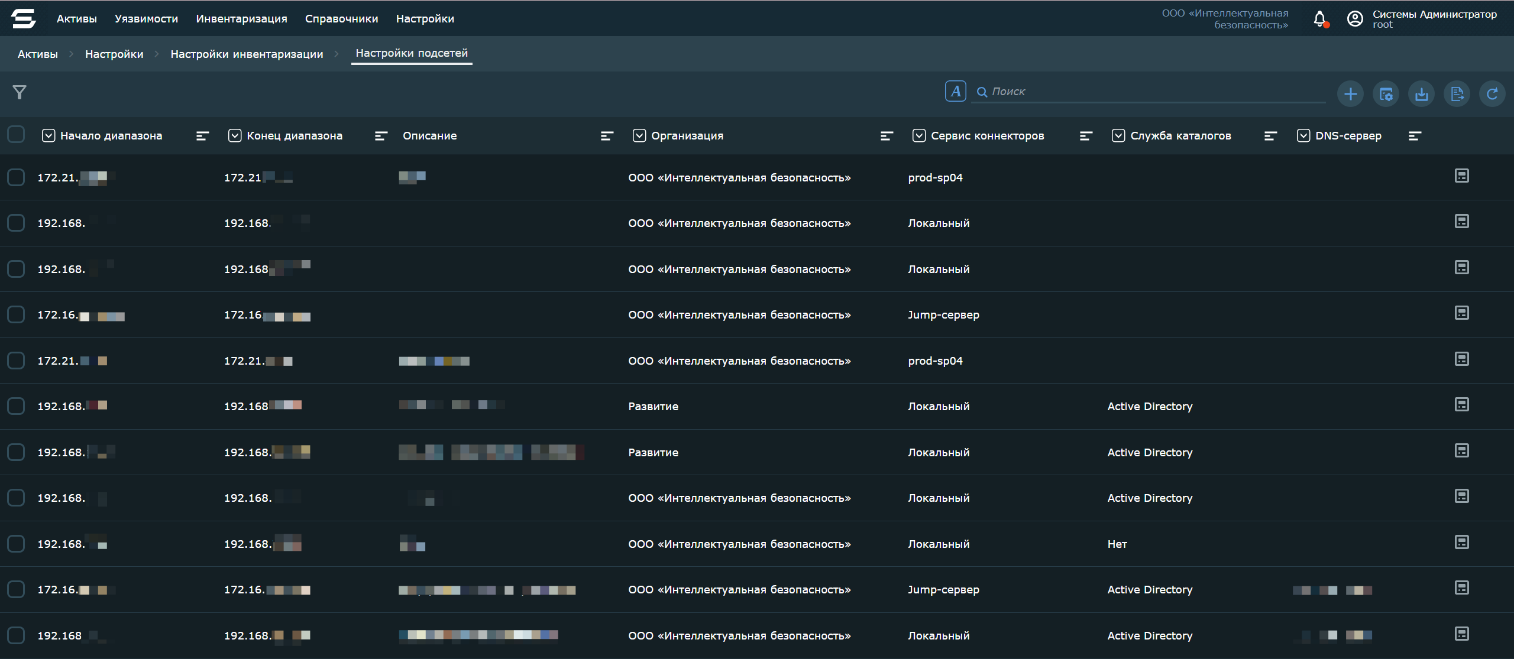
Task: Select checkbox of the first Развитие row
Action: point(16,406)
